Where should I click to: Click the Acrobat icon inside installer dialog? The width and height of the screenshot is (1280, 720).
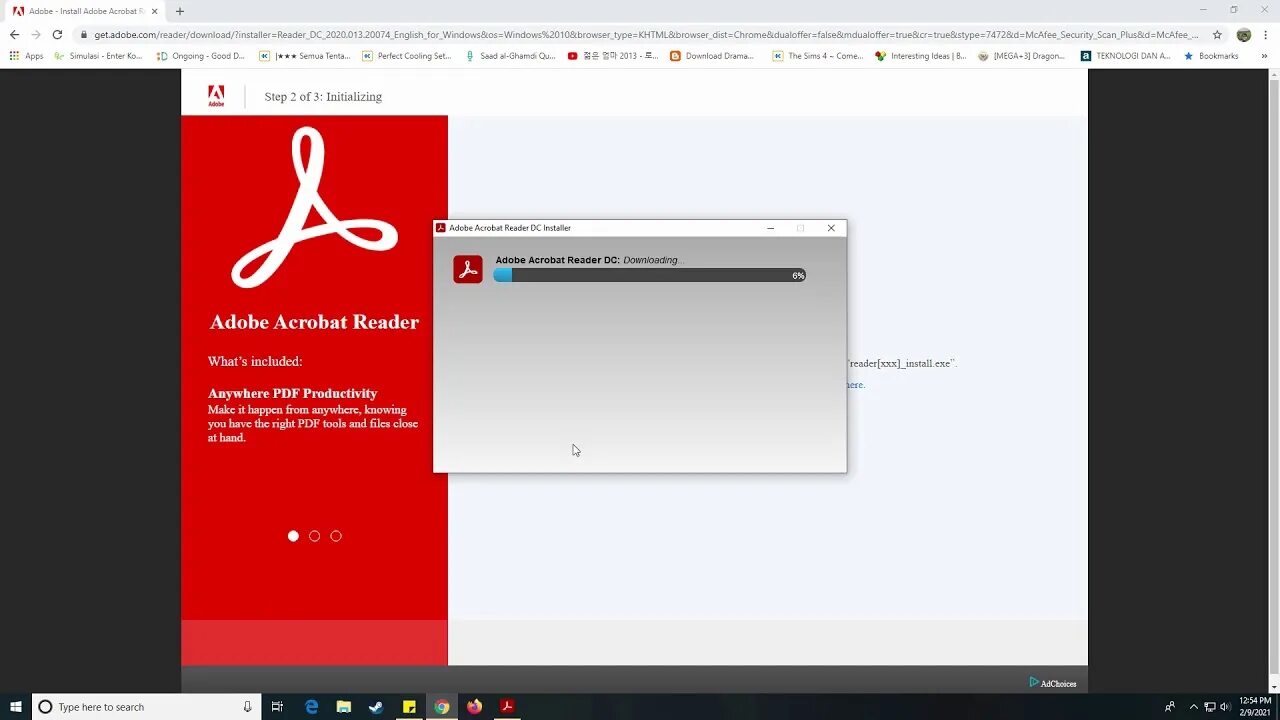[468, 269]
